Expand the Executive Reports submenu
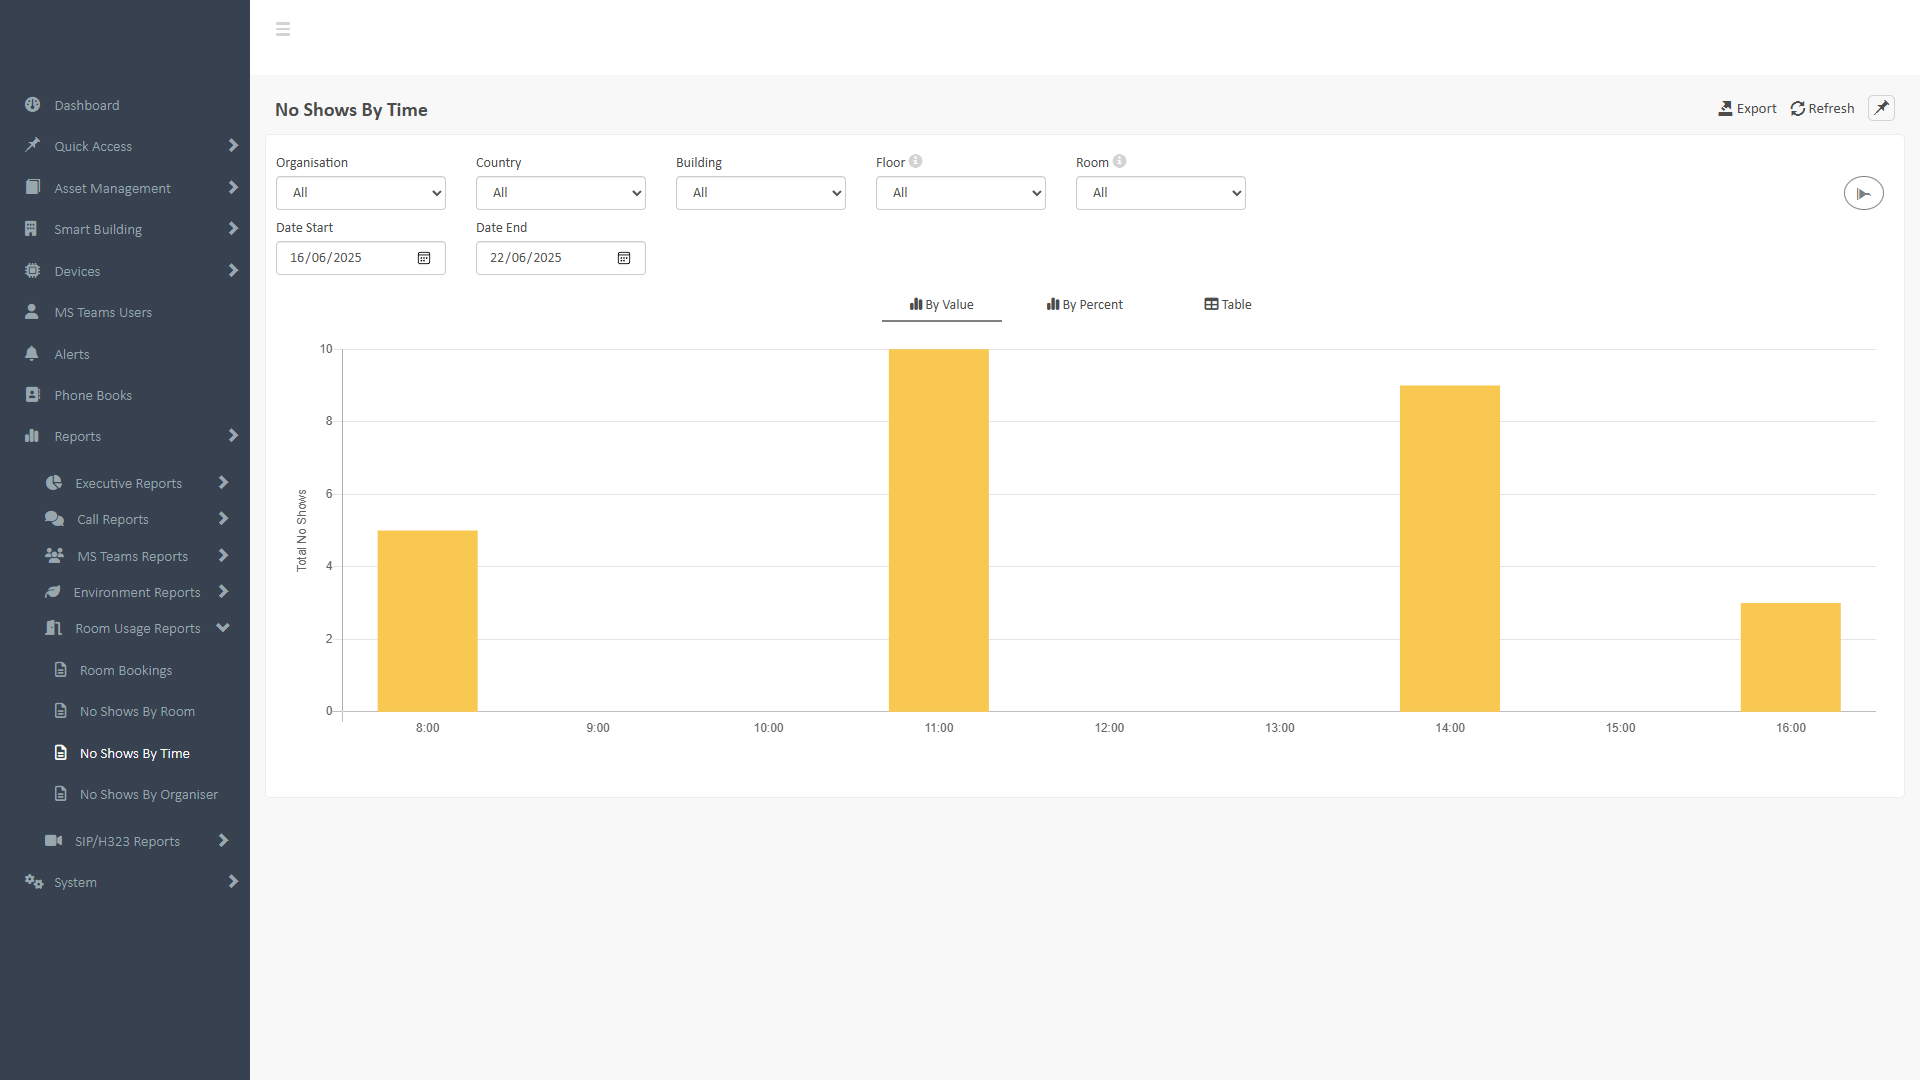The height and width of the screenshot is (1080, 1920). (x=223, y=483)
